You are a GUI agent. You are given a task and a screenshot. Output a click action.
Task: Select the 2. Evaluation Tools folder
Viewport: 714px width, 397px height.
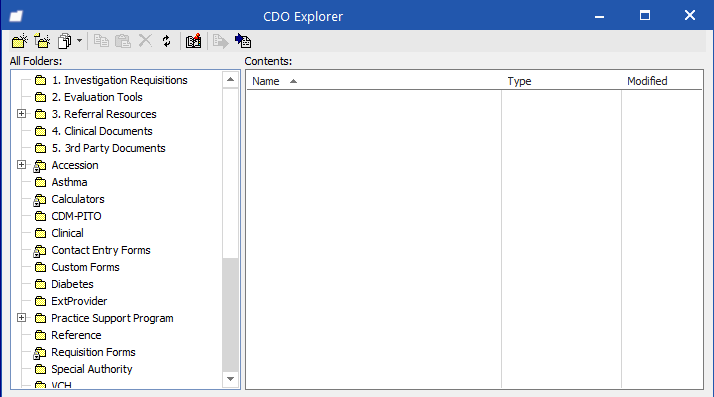[97, 97]
